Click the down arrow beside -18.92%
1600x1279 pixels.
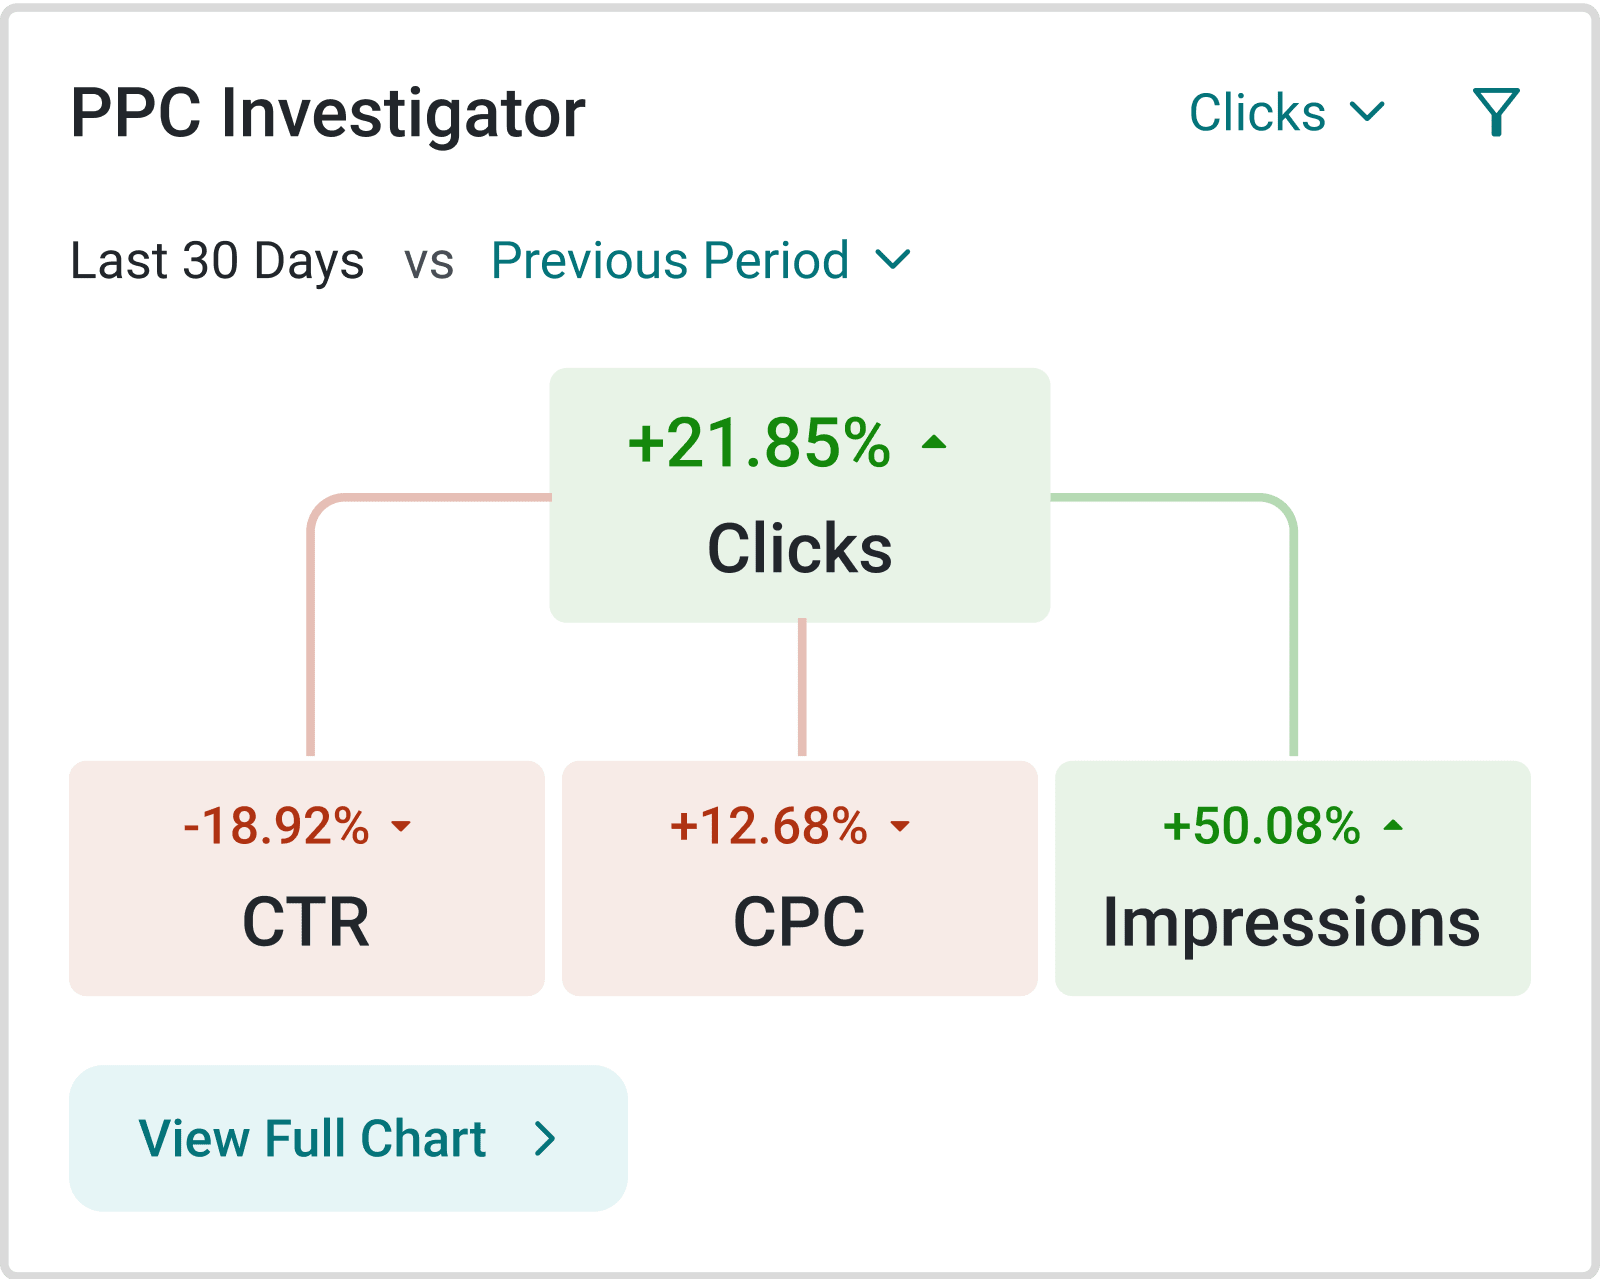(401, 826)
